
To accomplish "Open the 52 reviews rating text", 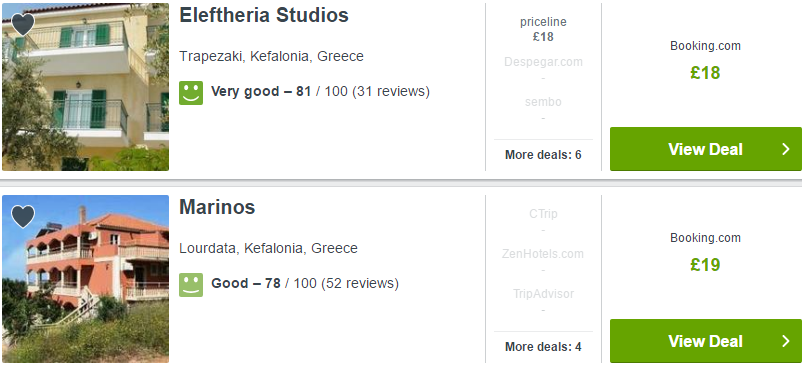I will (305, 283).
